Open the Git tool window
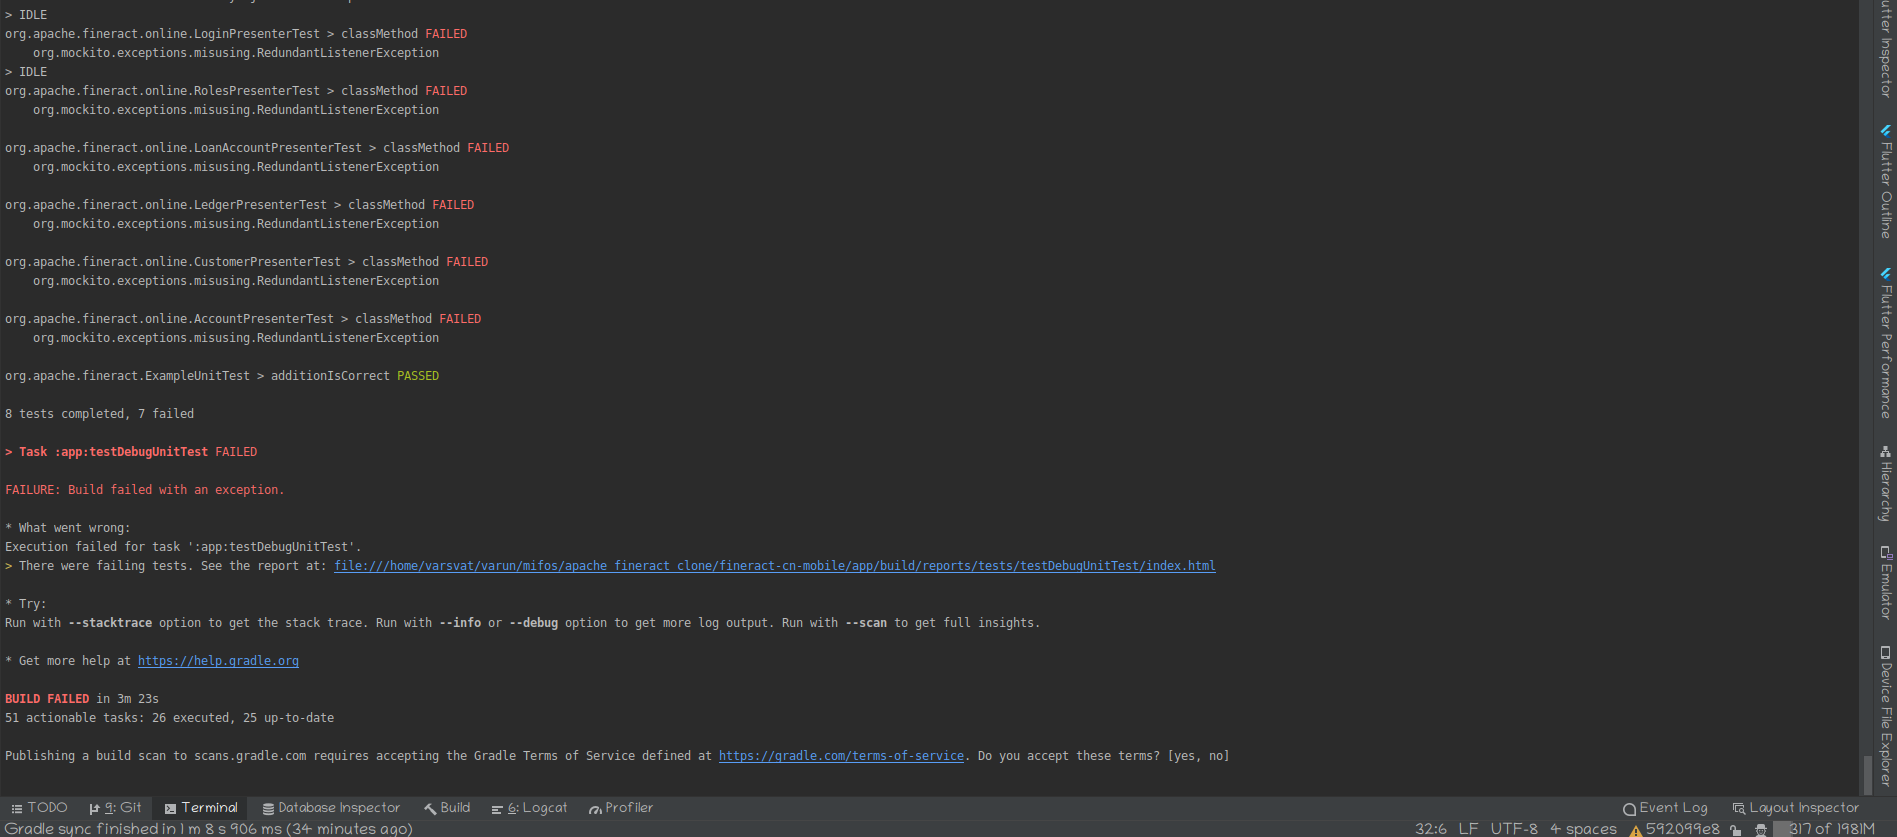Image resolution: width=1897 pixels, height=837 pixels. (115, 808)
